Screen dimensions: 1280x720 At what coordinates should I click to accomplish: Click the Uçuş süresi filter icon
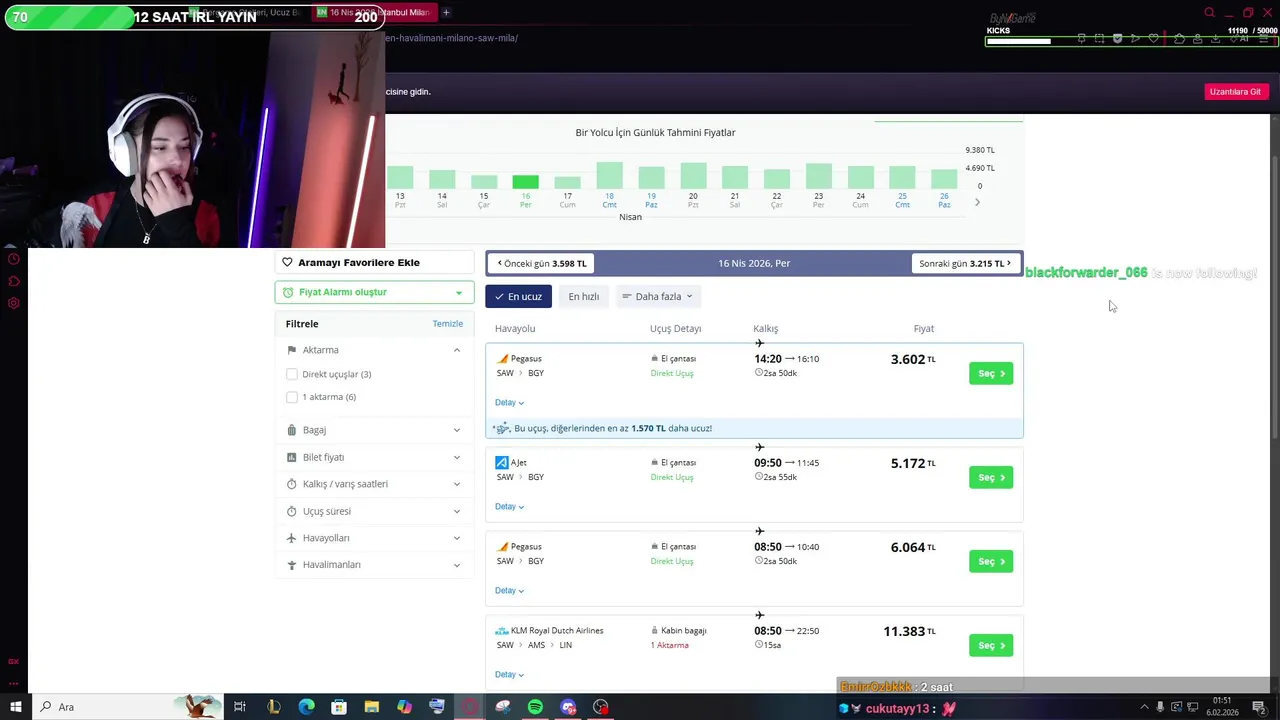pos(292,511)
